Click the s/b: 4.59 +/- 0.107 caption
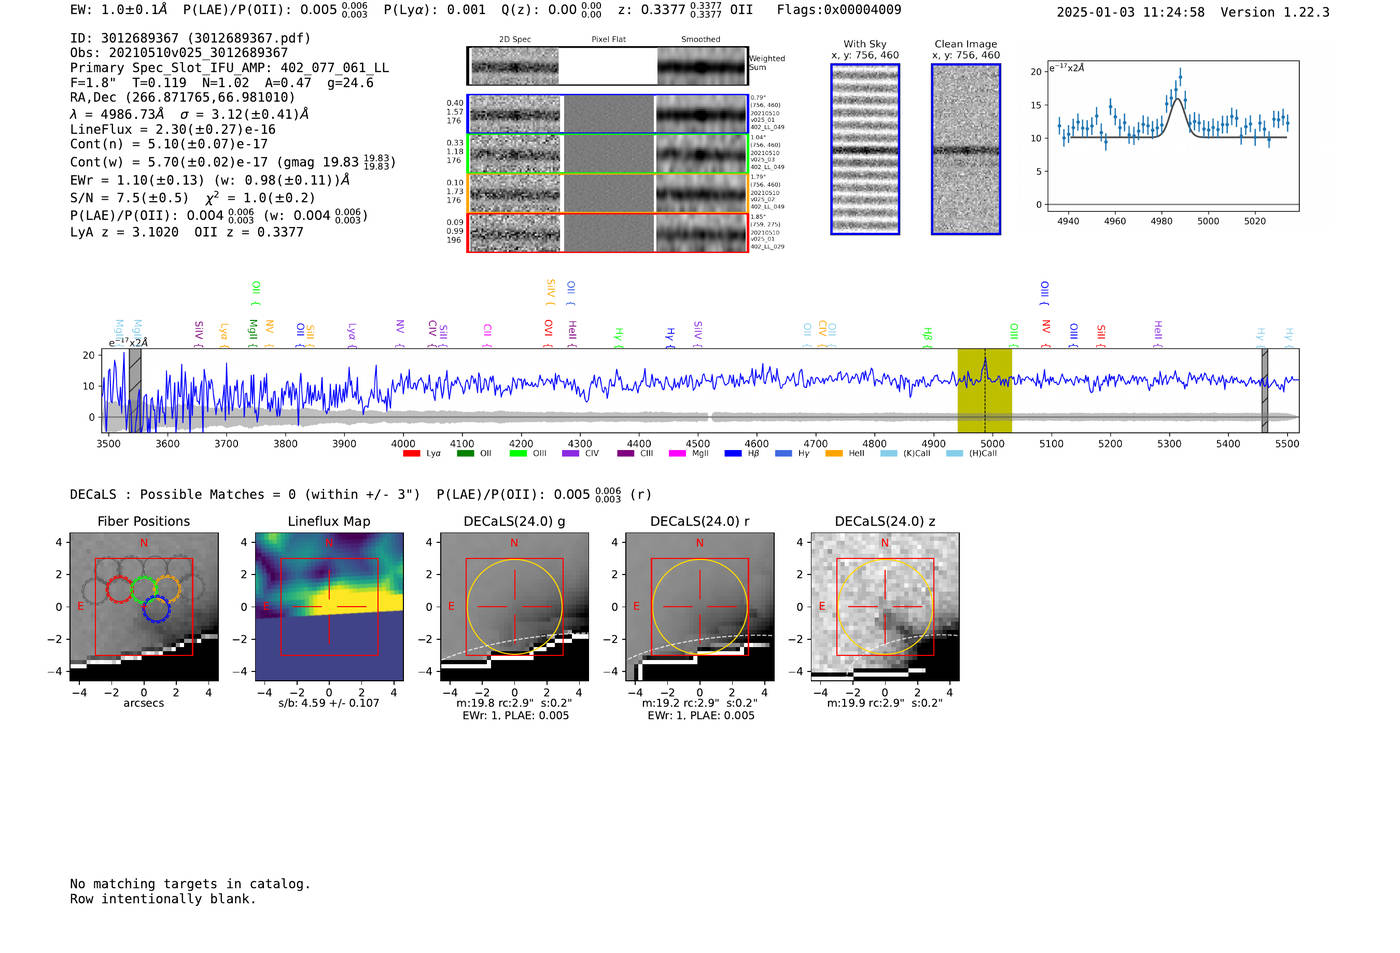Image resolution: width=1400 pixels, height=953 pixels. [x=329, y=703]
